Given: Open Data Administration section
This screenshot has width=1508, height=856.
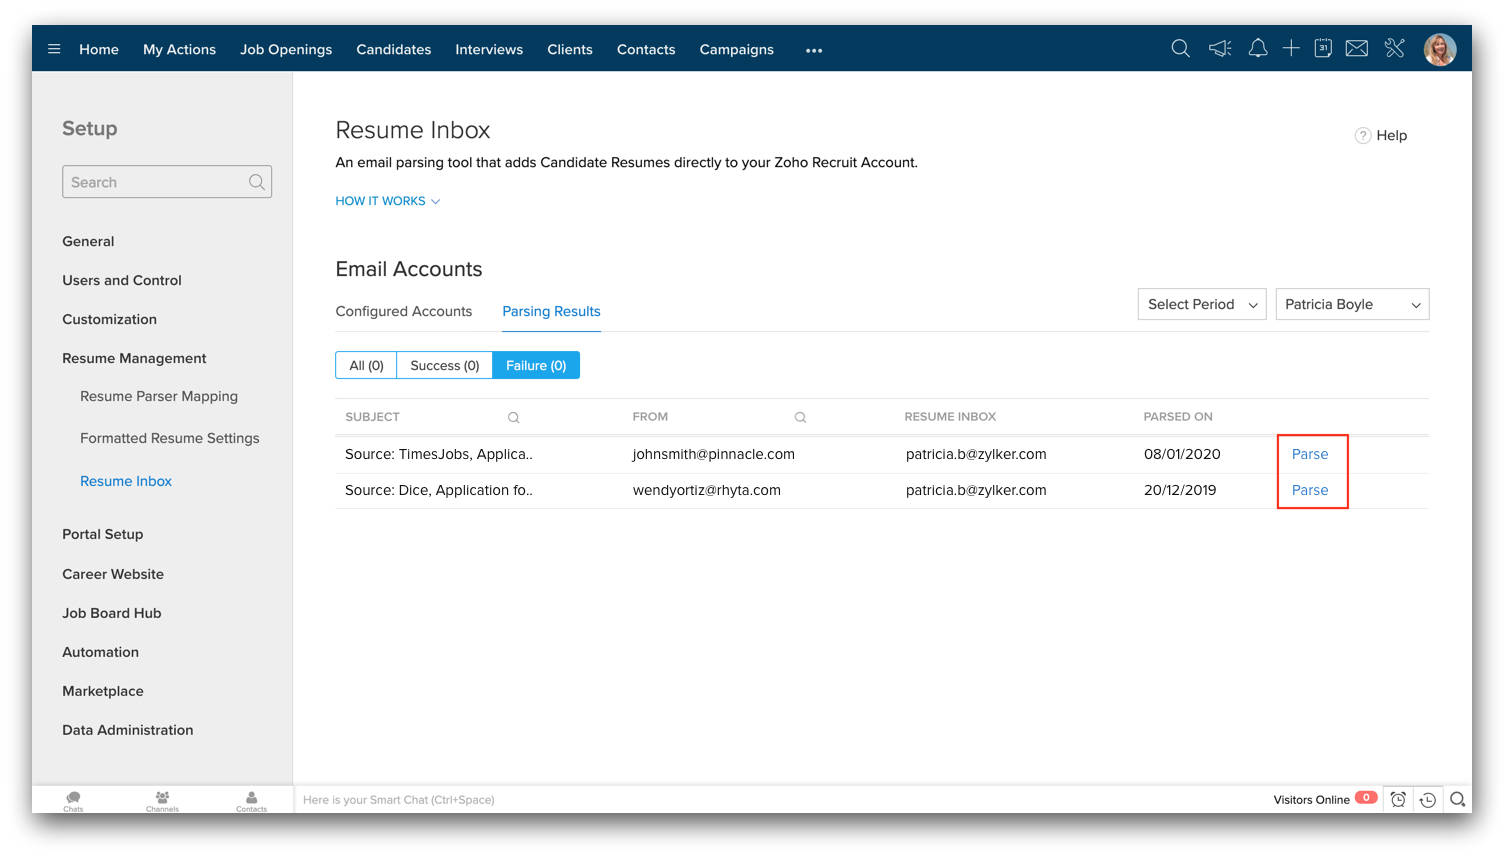Looking at the screenshot, I should click(128, 730).
